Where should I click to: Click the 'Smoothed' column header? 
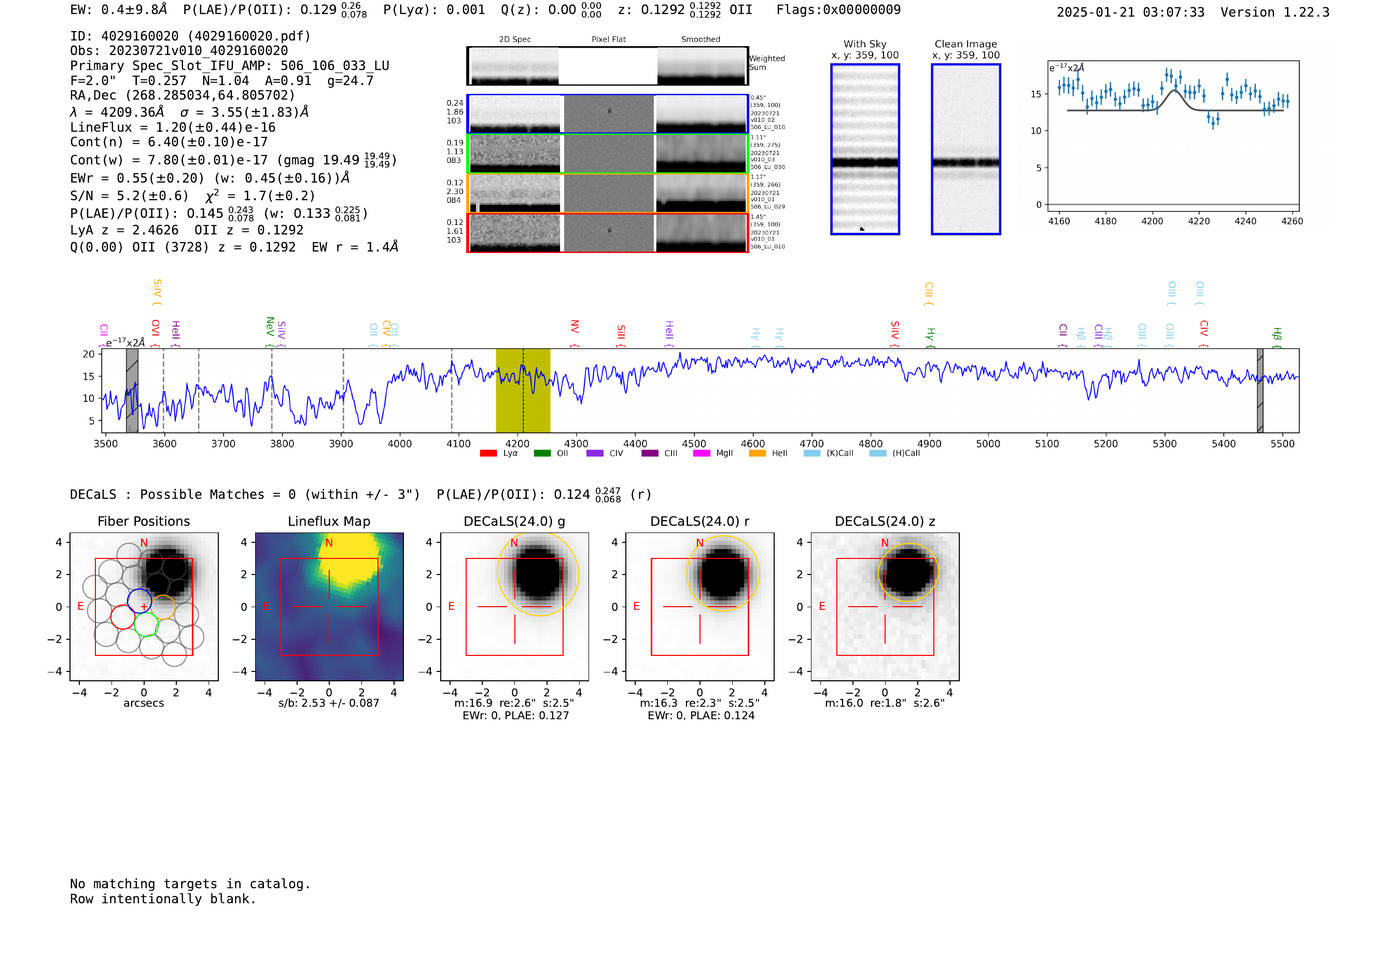700,40
